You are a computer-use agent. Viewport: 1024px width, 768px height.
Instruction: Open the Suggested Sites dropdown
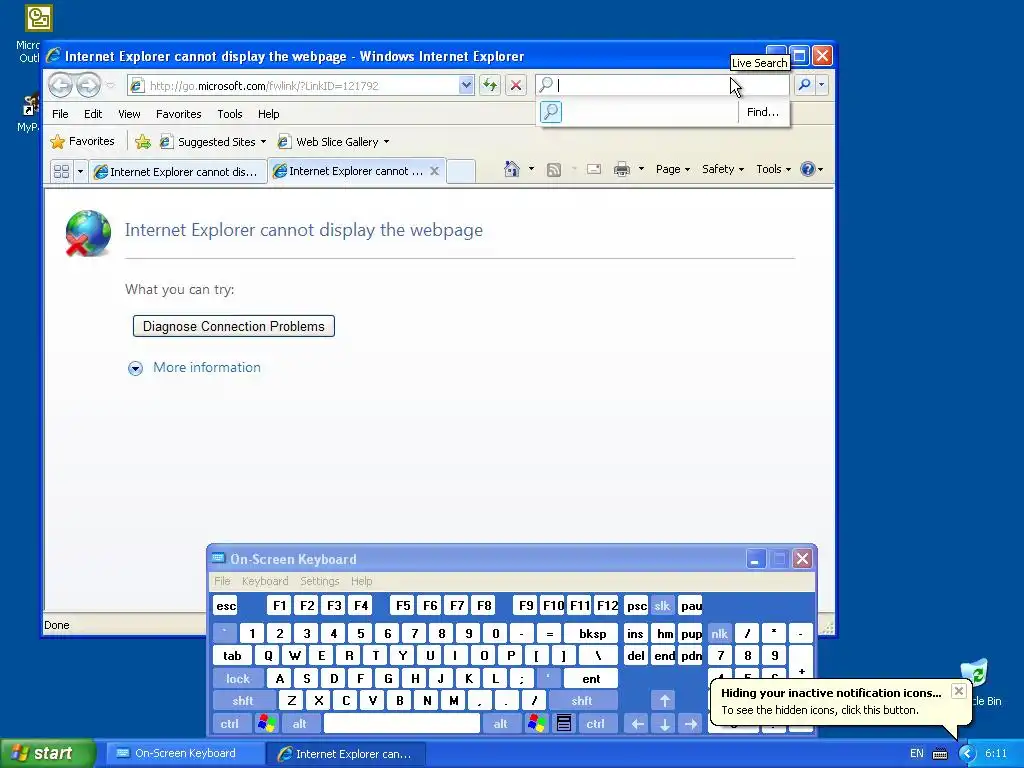[x=214, y=142]
